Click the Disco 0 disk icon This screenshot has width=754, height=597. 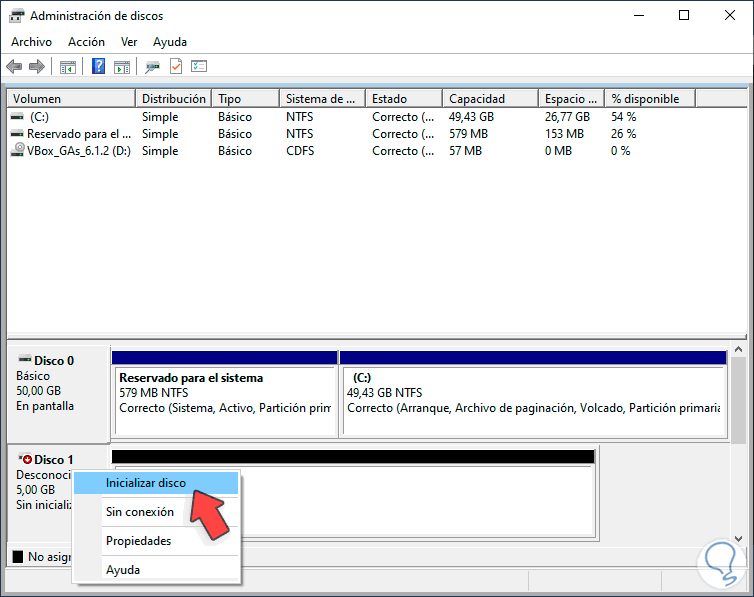pos(25,359)
